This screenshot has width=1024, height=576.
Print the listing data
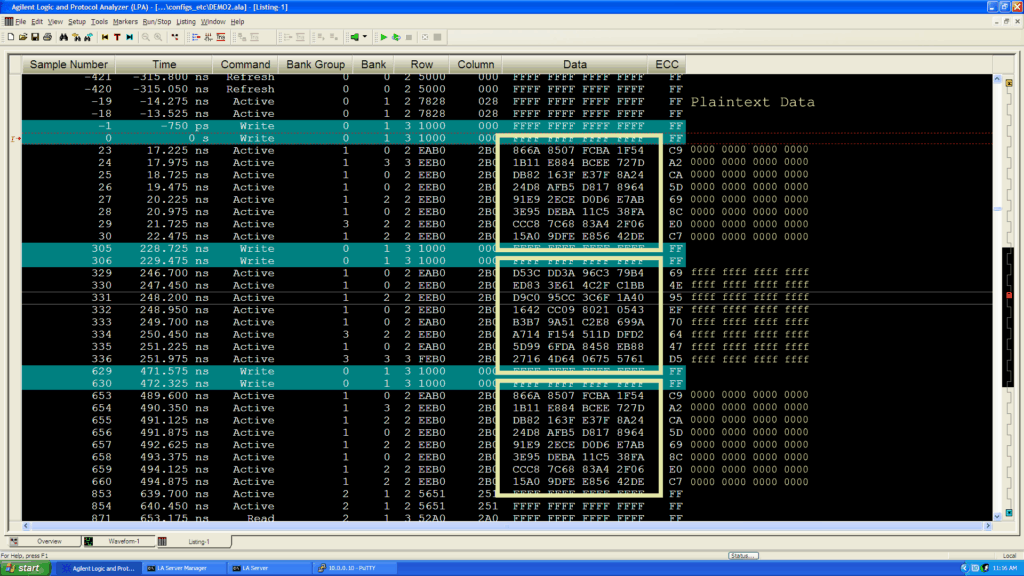(x=48, y=36)
